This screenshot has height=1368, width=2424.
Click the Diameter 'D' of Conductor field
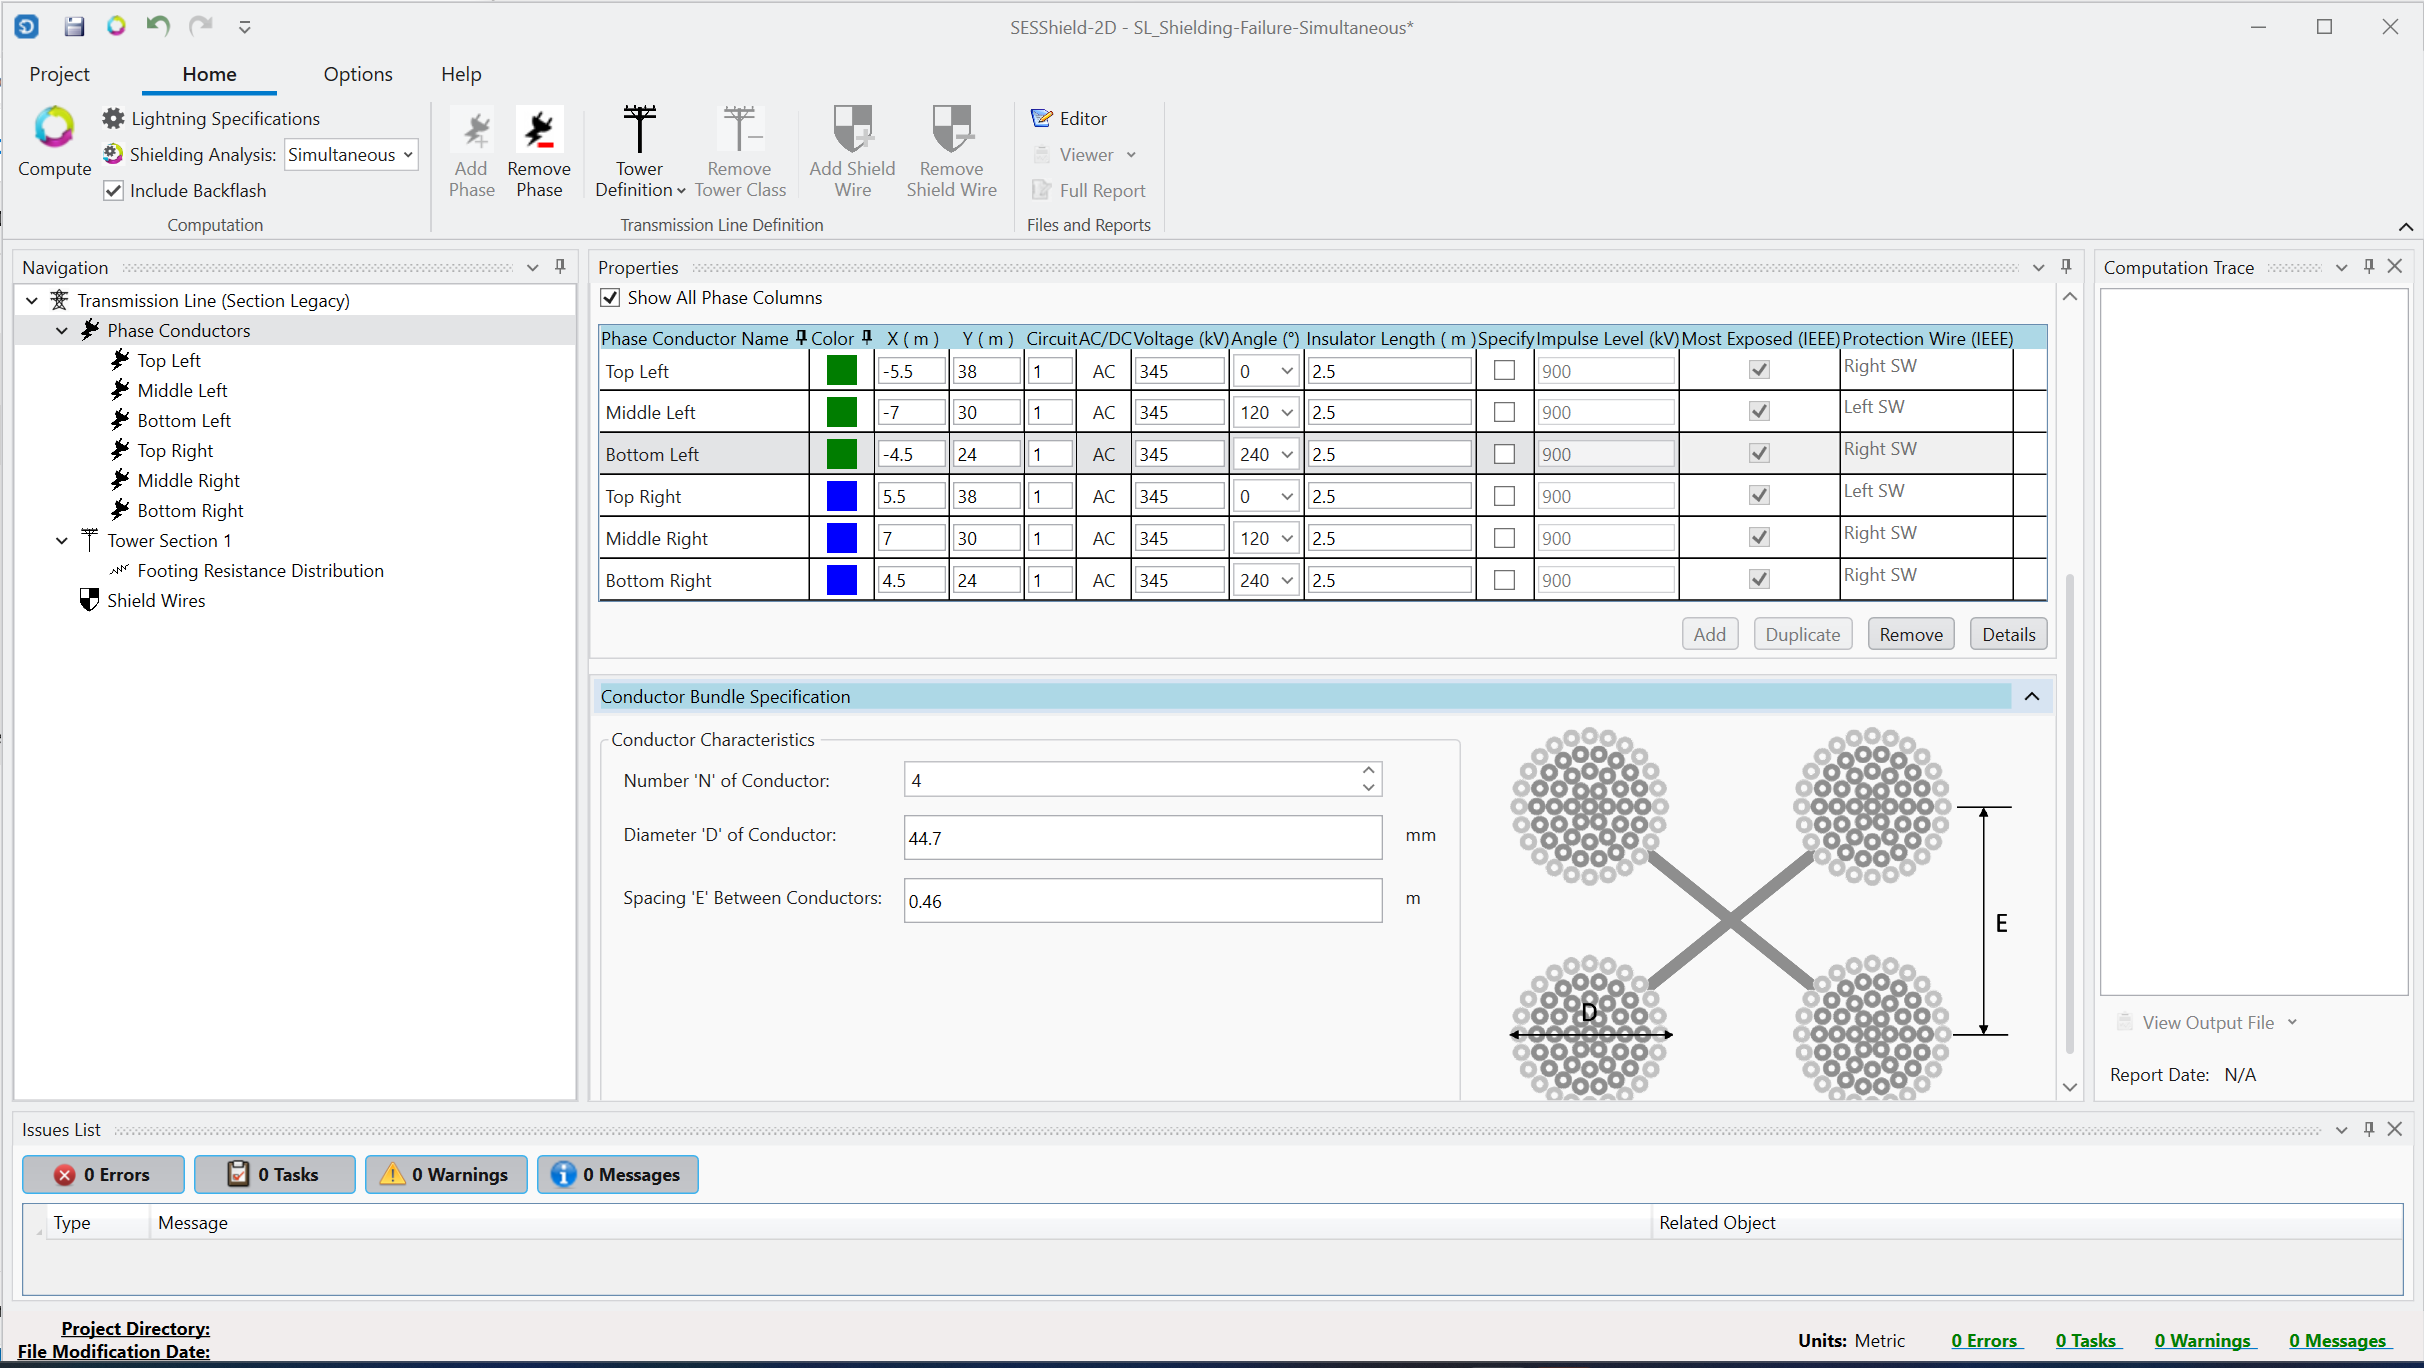pyautogui.click(x=1142, y=838)
